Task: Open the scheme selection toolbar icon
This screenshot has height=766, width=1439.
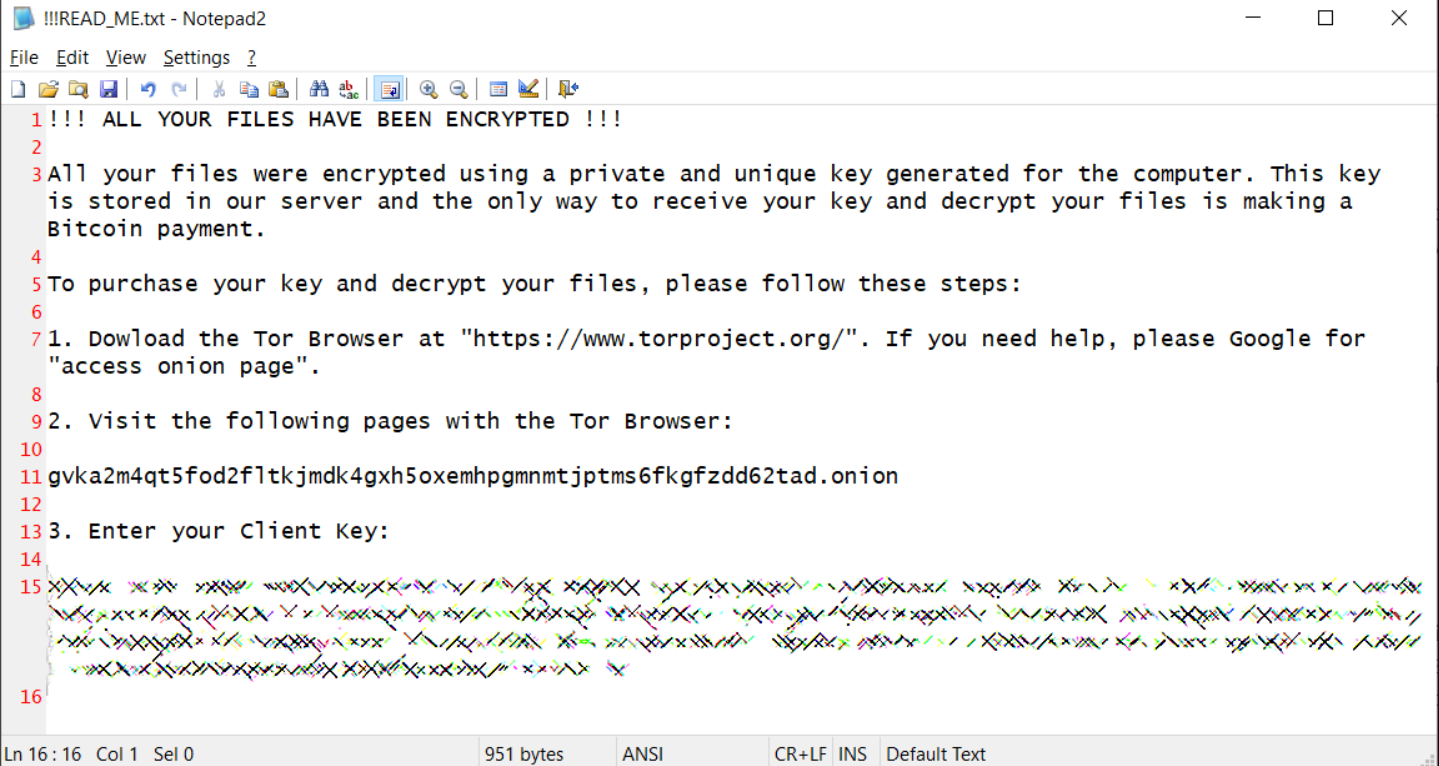Action: tap(499, 90)
